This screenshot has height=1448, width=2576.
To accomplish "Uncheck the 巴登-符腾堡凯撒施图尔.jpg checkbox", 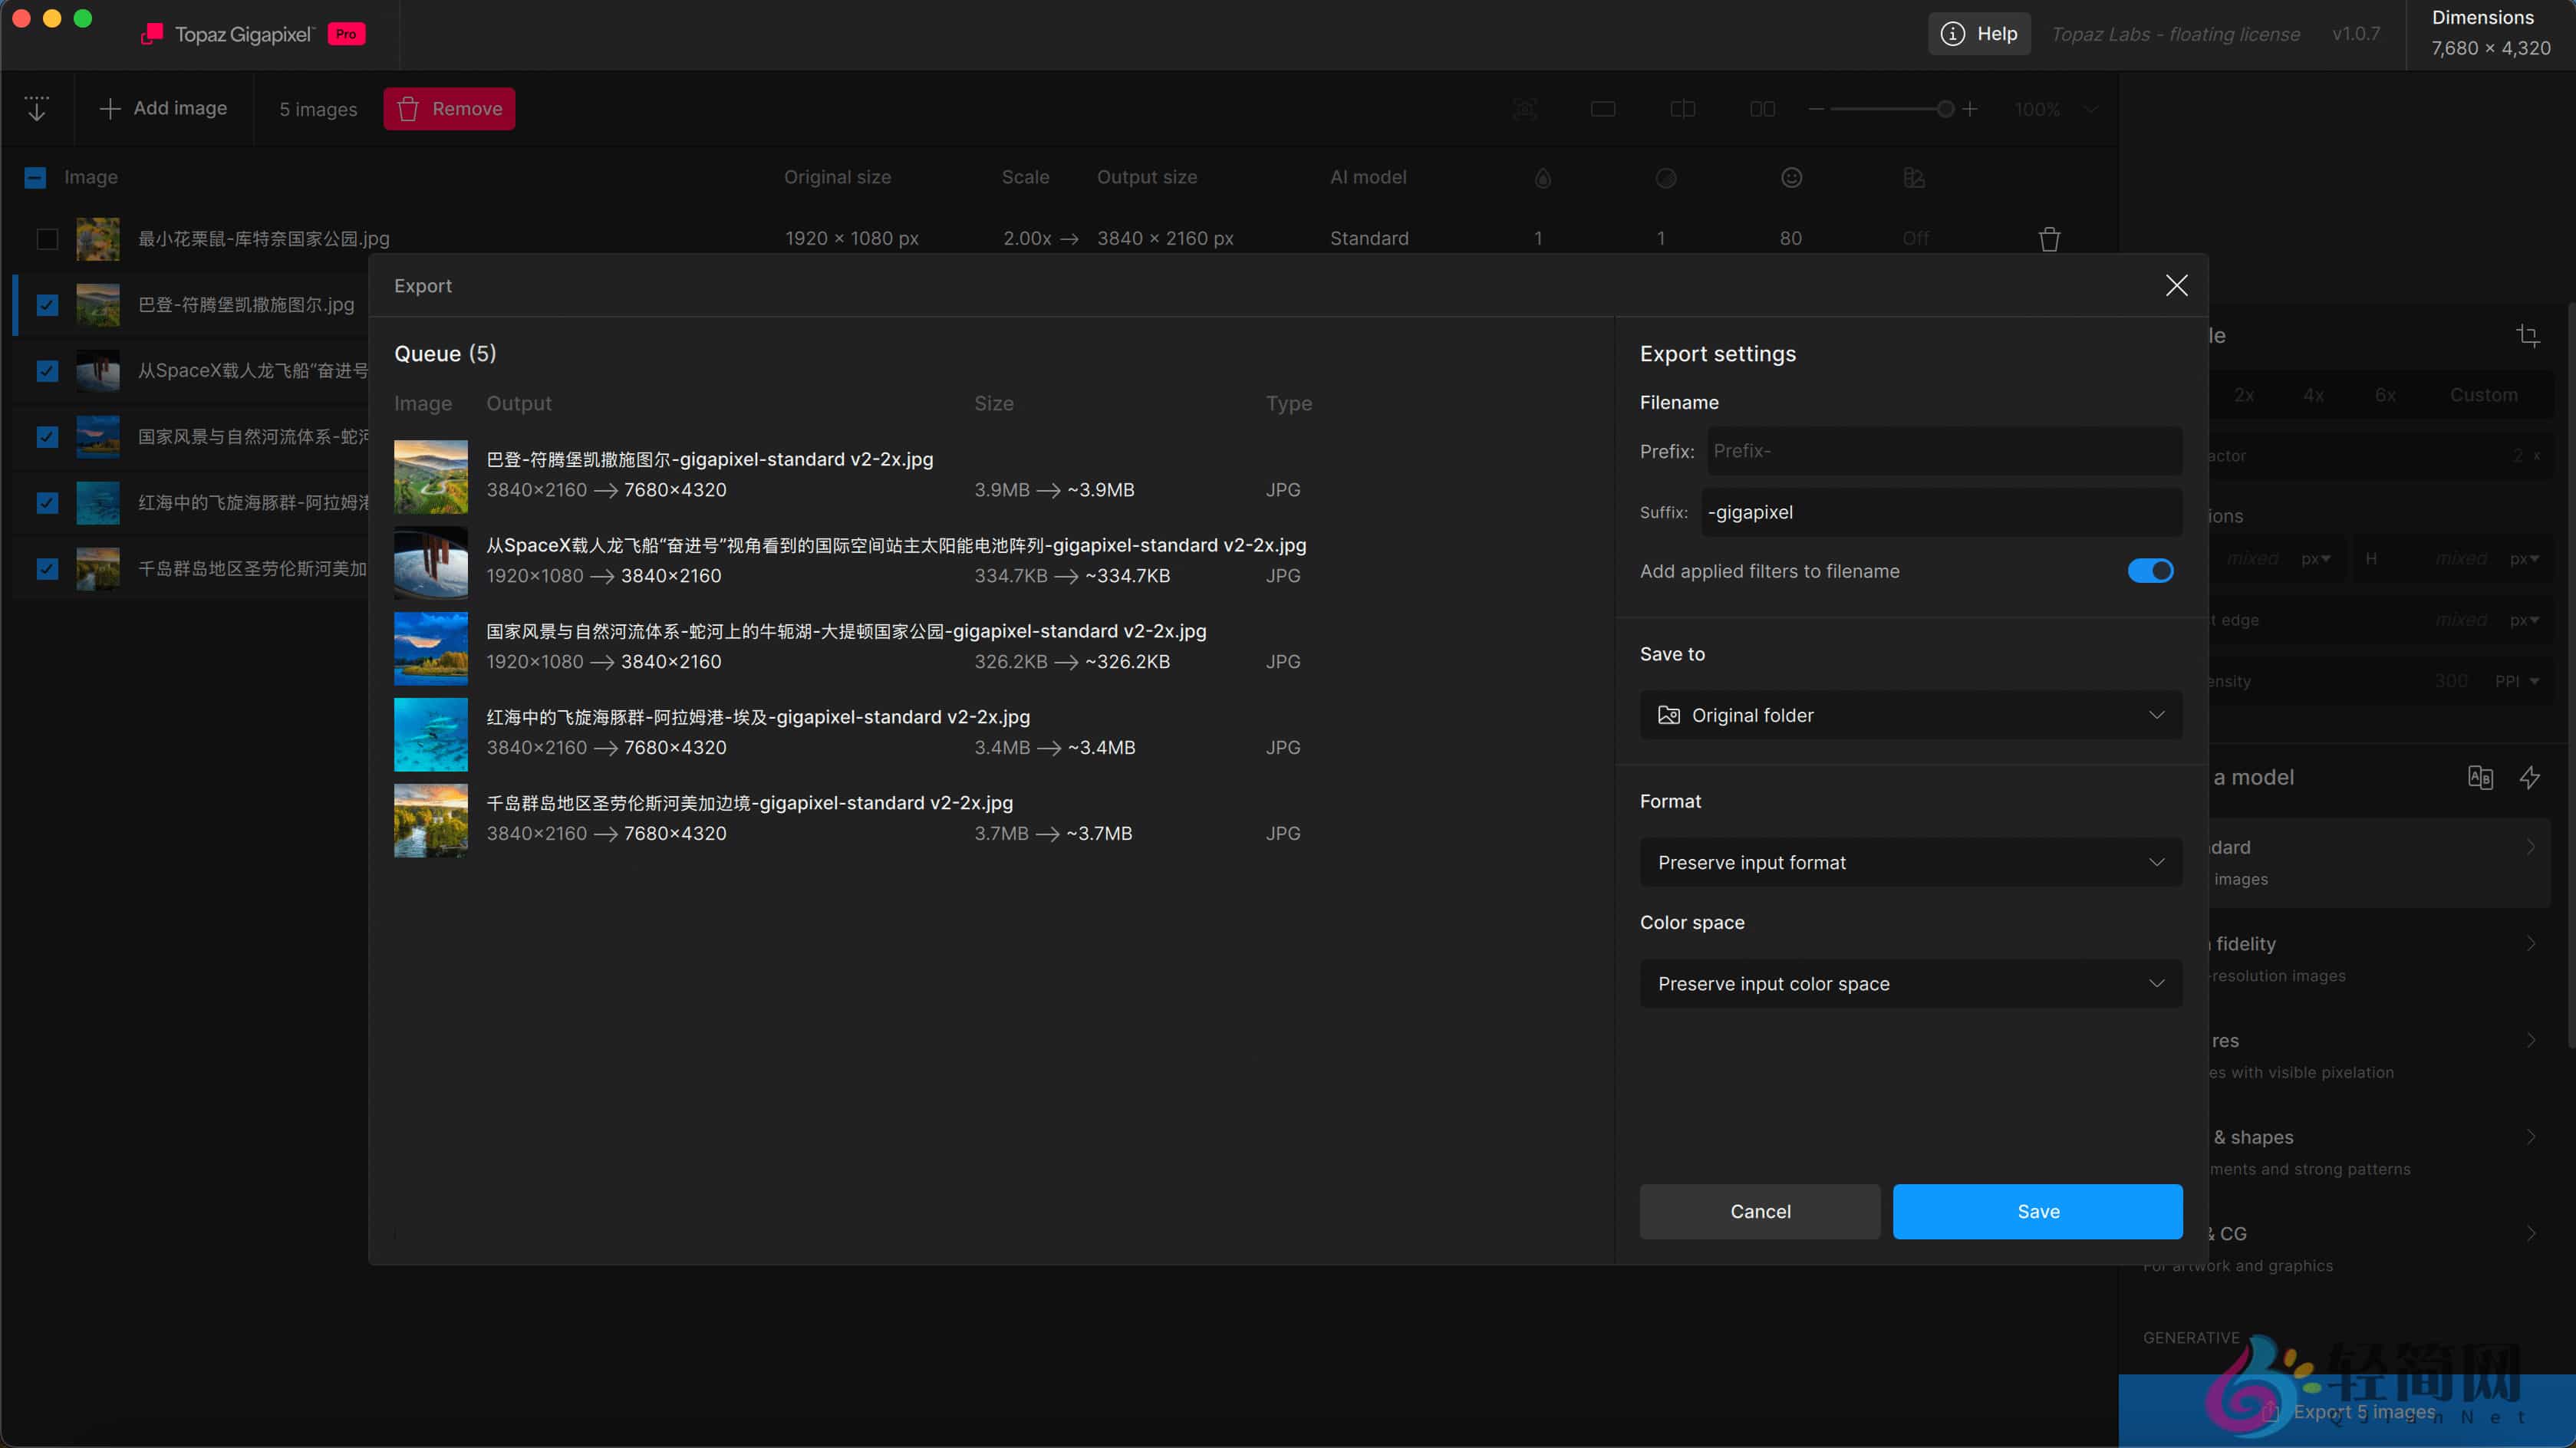I will pos(47,305).
